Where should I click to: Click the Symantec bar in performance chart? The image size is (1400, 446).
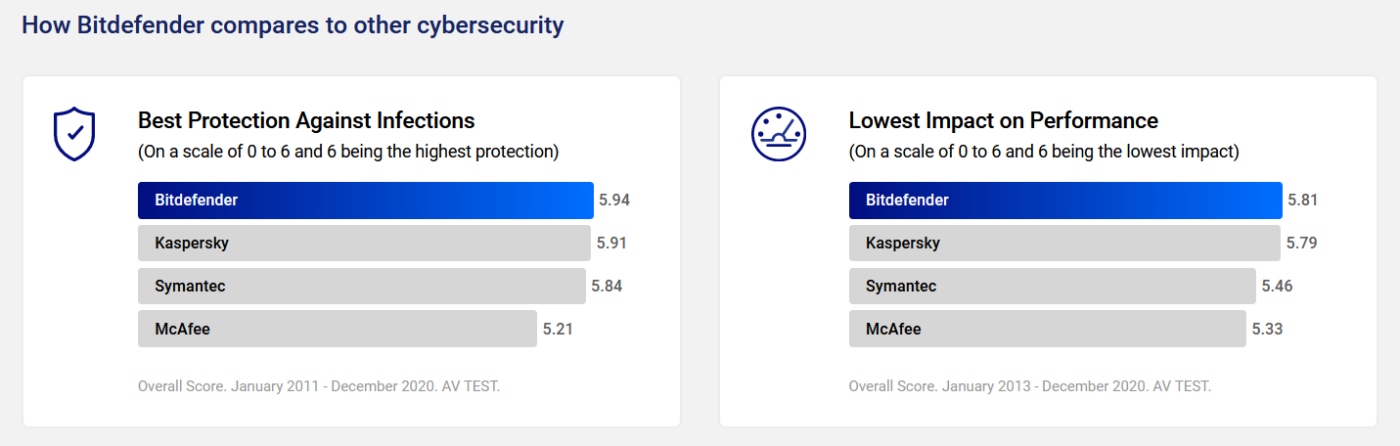click(1052, 286)
